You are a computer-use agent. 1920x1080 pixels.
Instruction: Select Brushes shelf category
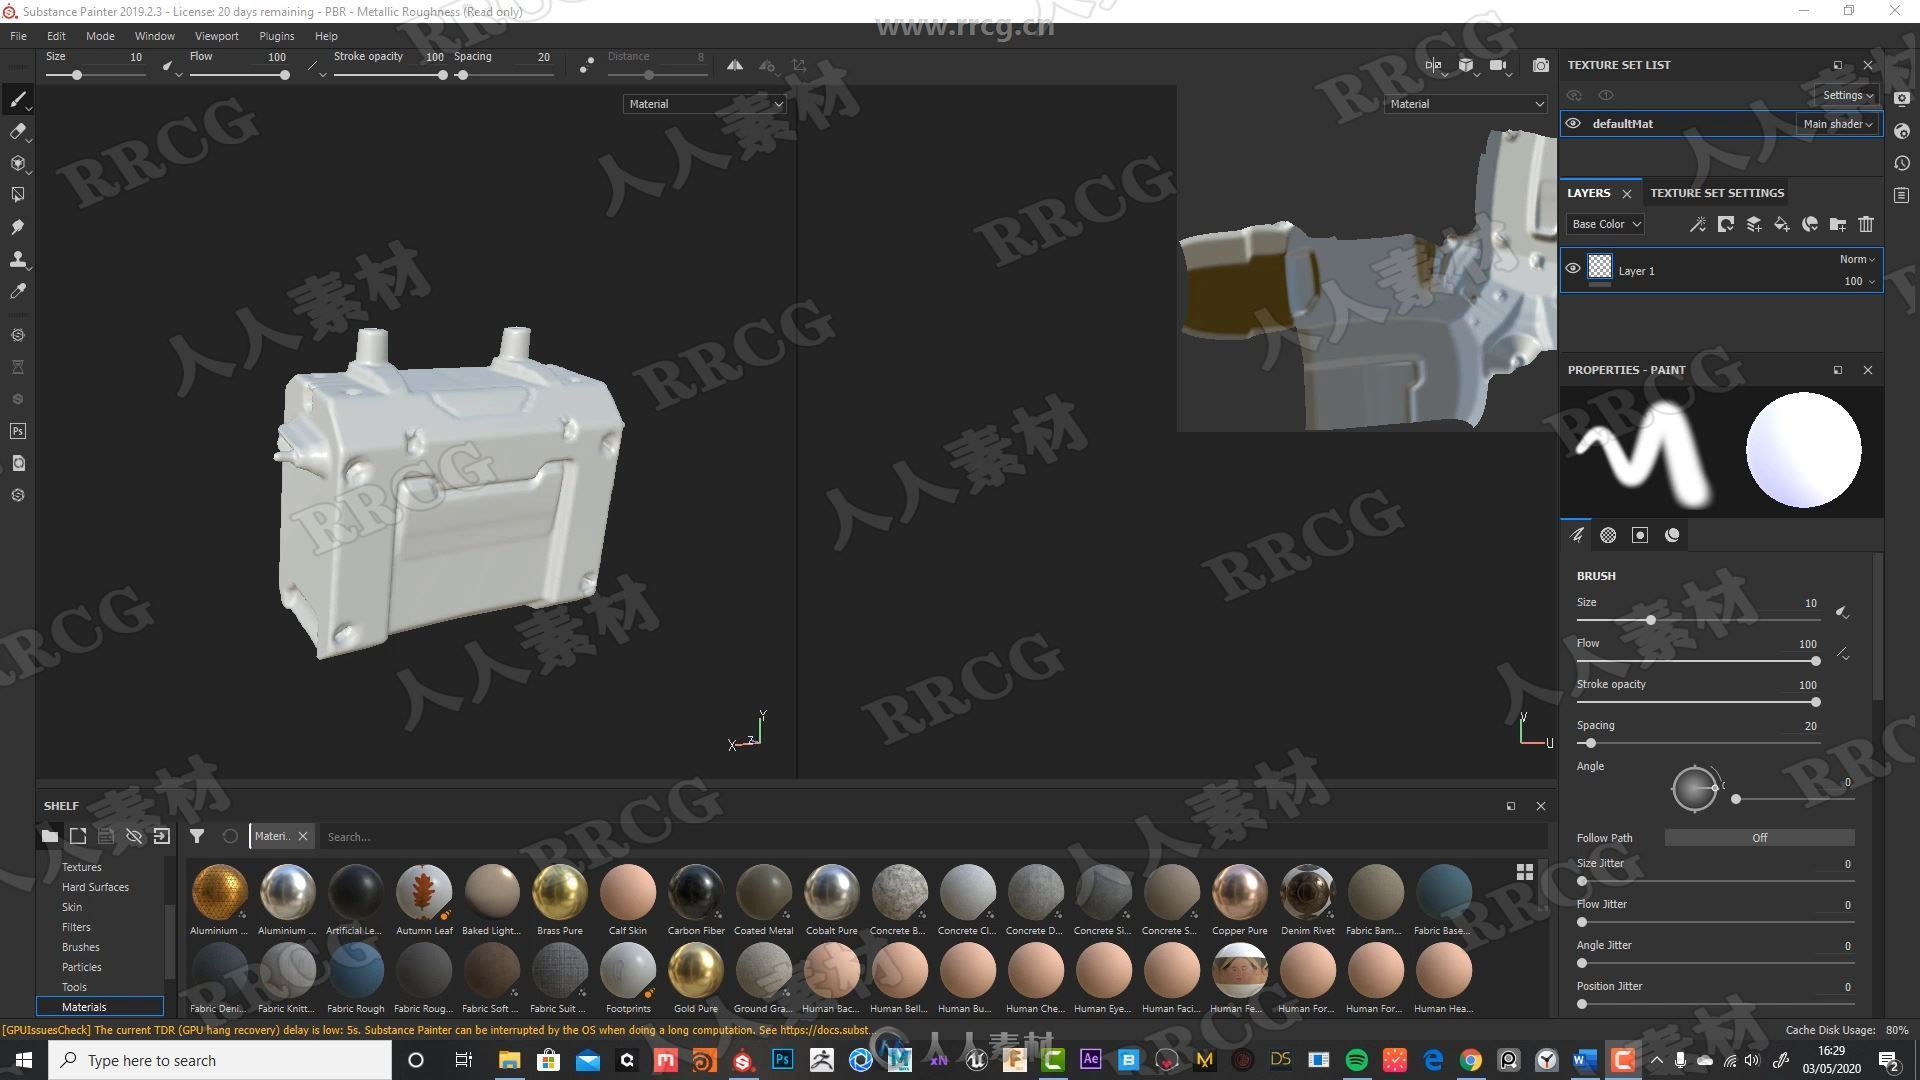(x=81, y=947)
